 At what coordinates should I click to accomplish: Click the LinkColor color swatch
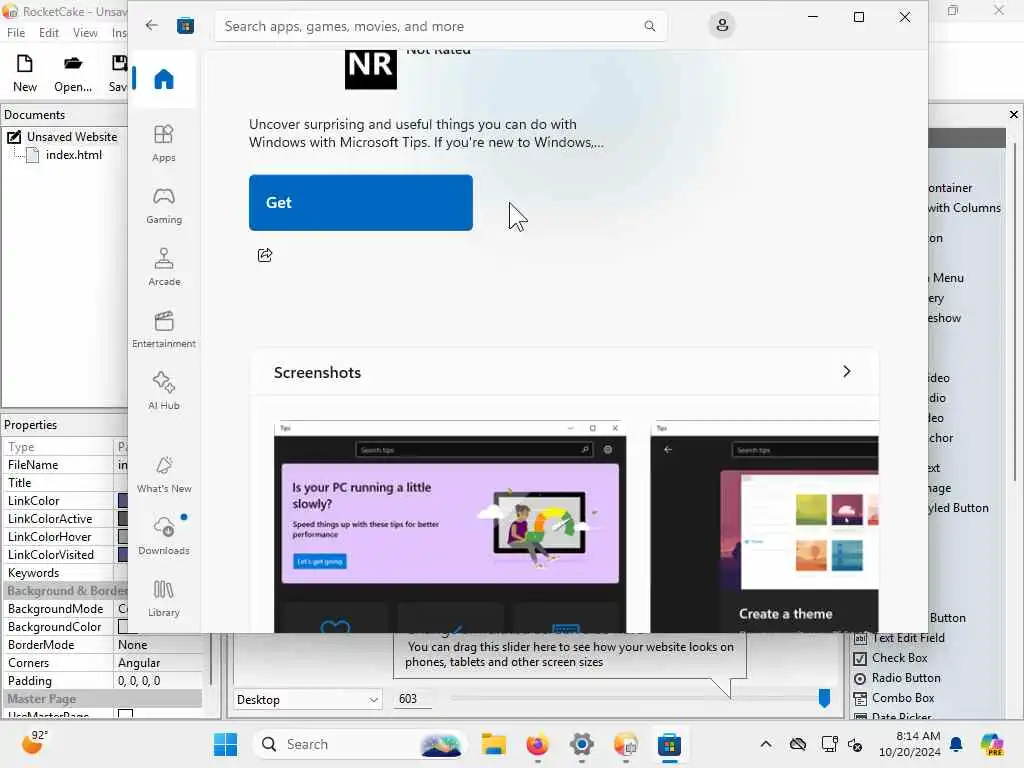point(123,501)
